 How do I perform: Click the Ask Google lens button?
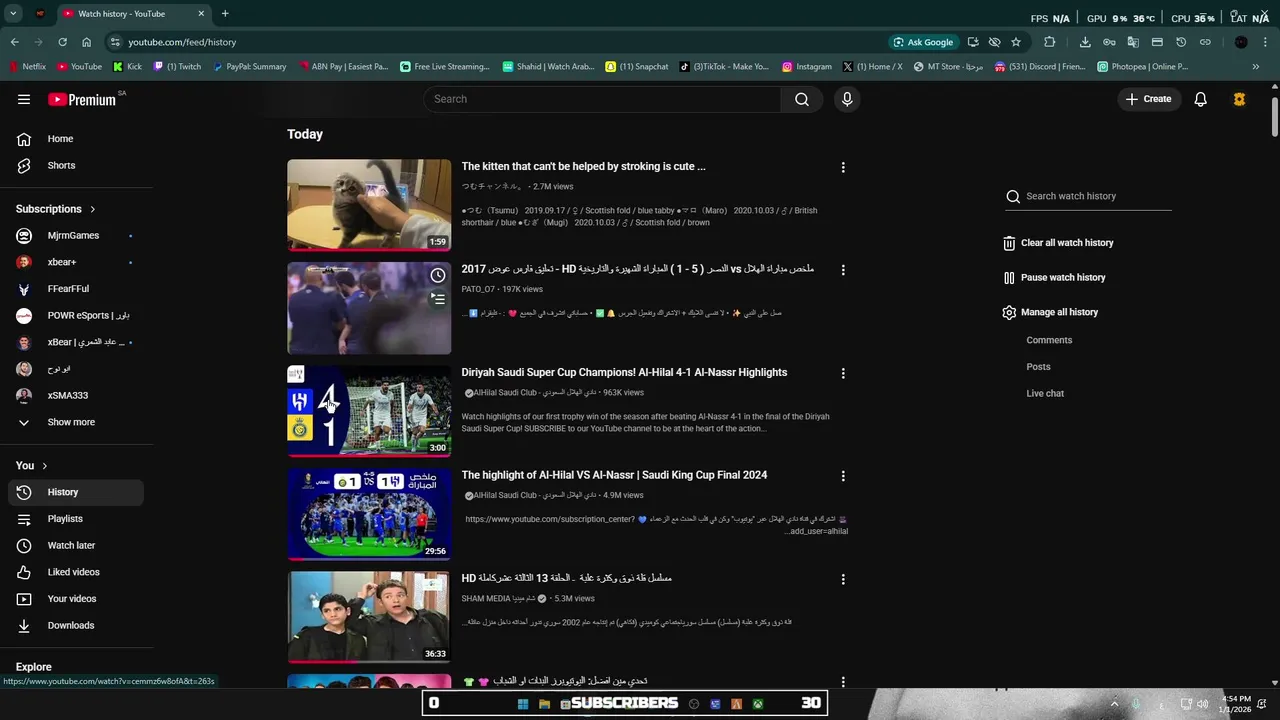coord(924,42)
